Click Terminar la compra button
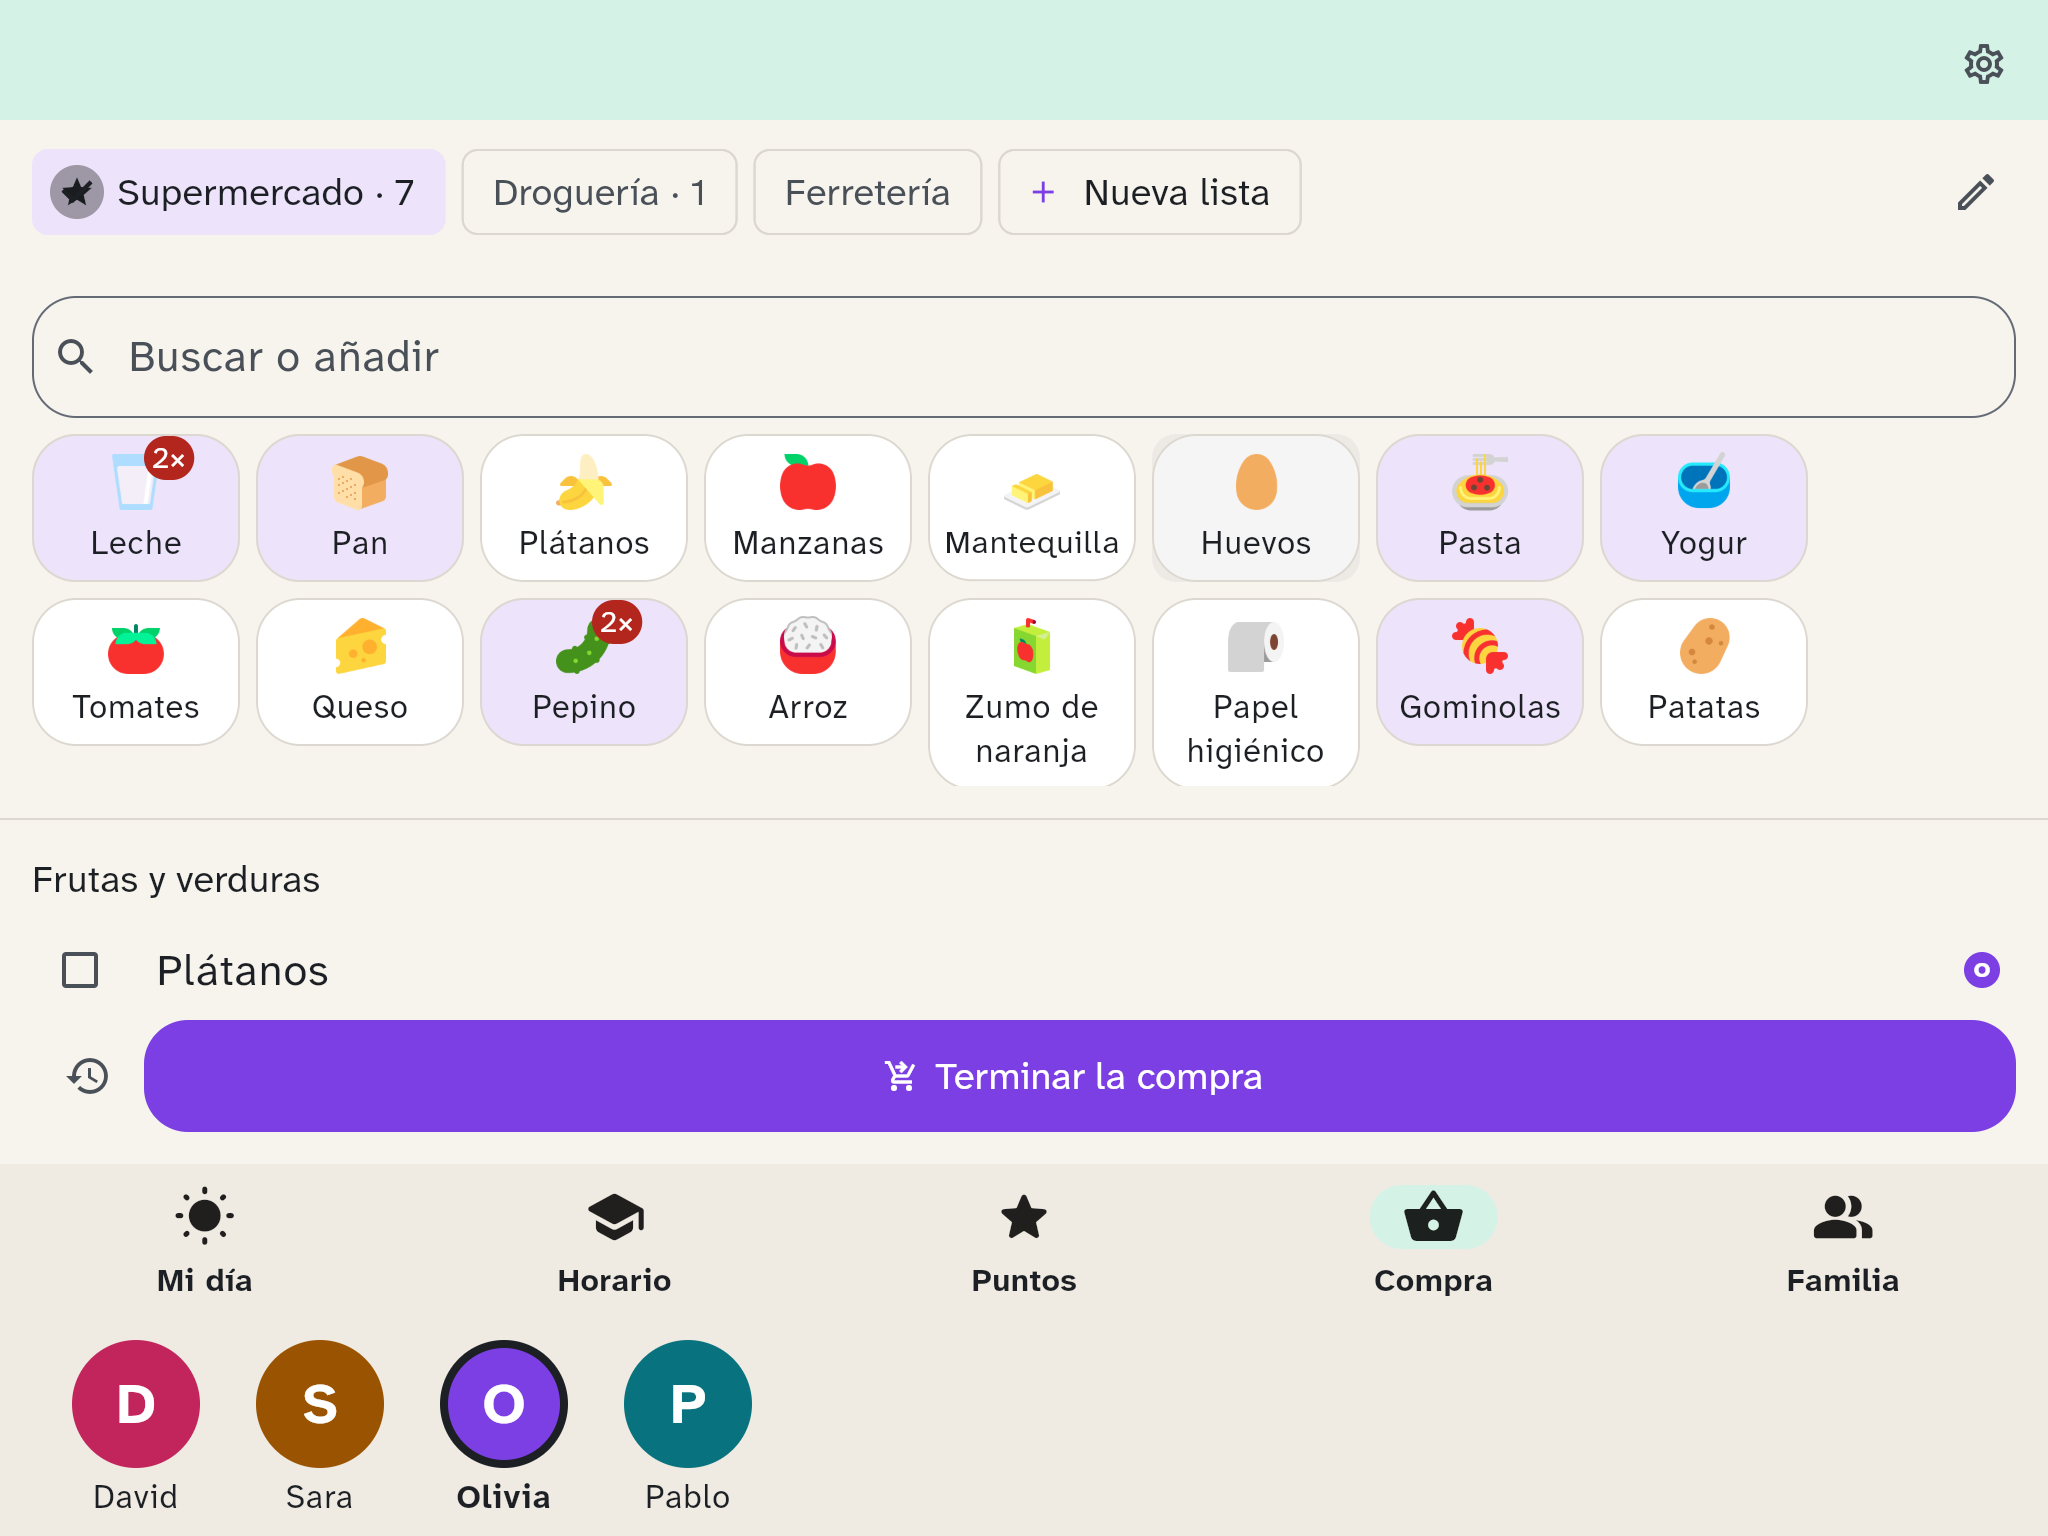 (1079, 1076)
